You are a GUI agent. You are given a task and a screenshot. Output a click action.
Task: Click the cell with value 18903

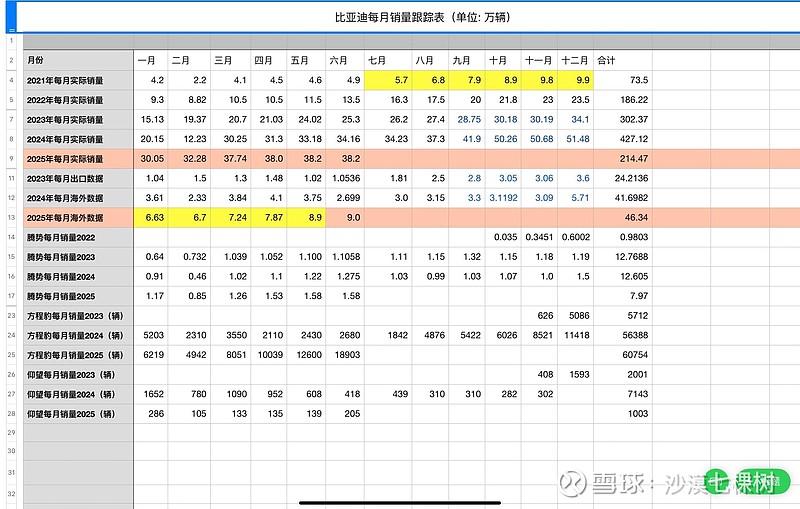coord(345,355)
